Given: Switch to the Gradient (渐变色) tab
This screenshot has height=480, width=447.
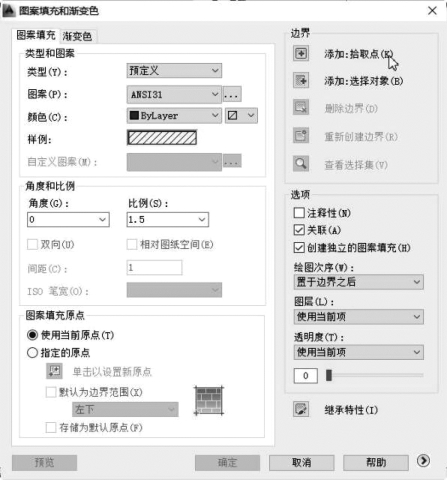Looking at the screenshot, I should point(77,36).
